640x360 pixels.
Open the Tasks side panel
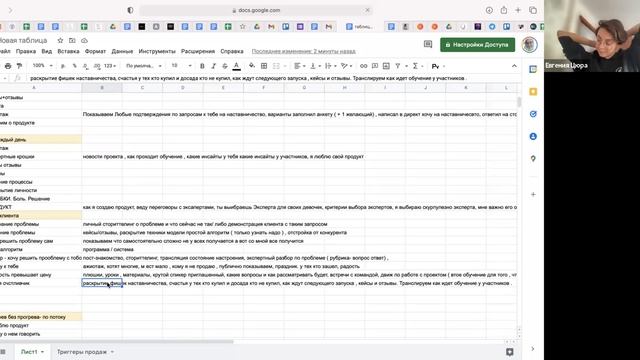[533, 114]
